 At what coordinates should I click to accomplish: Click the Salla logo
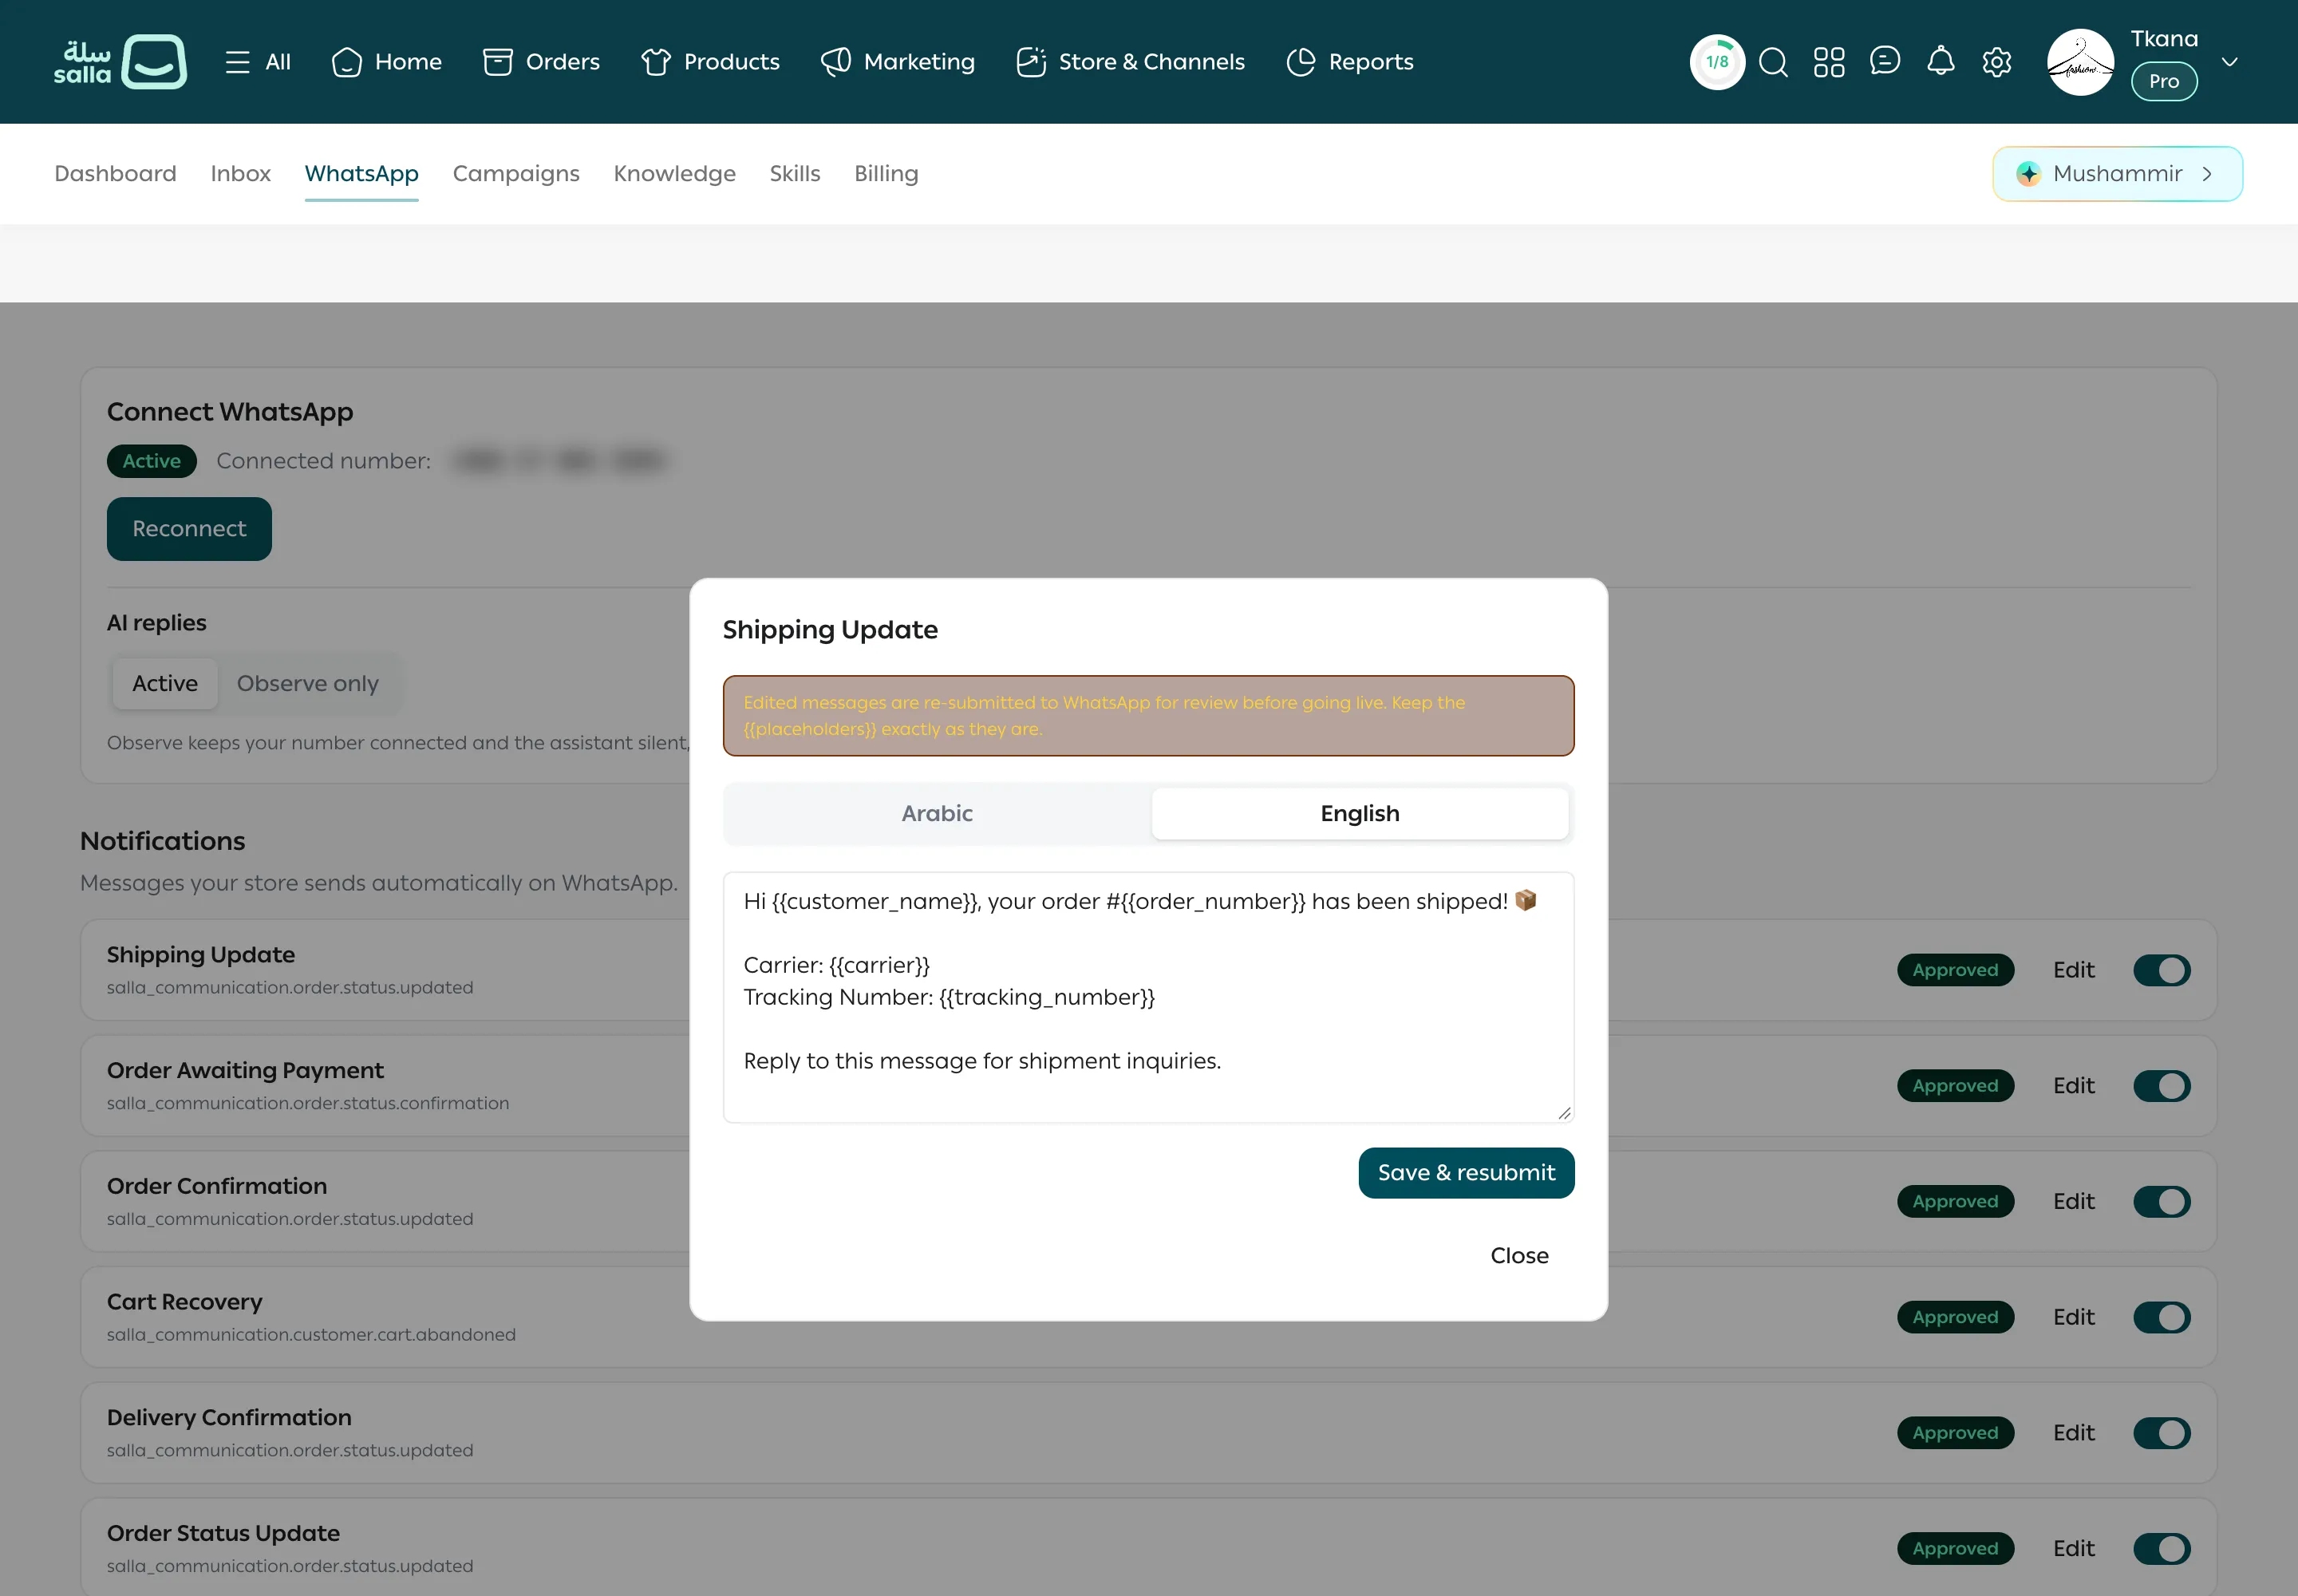point(120,62)
